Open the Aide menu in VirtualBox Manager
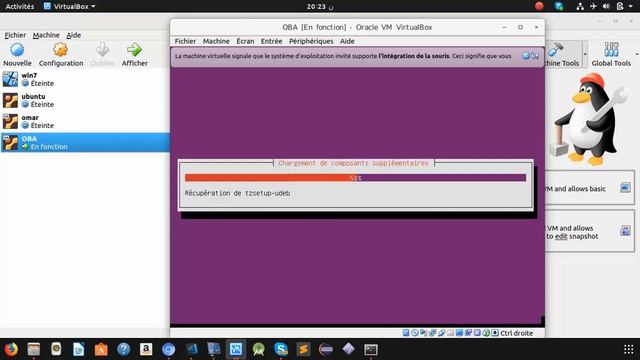The image size is (640, 360). tap(73, 35)
